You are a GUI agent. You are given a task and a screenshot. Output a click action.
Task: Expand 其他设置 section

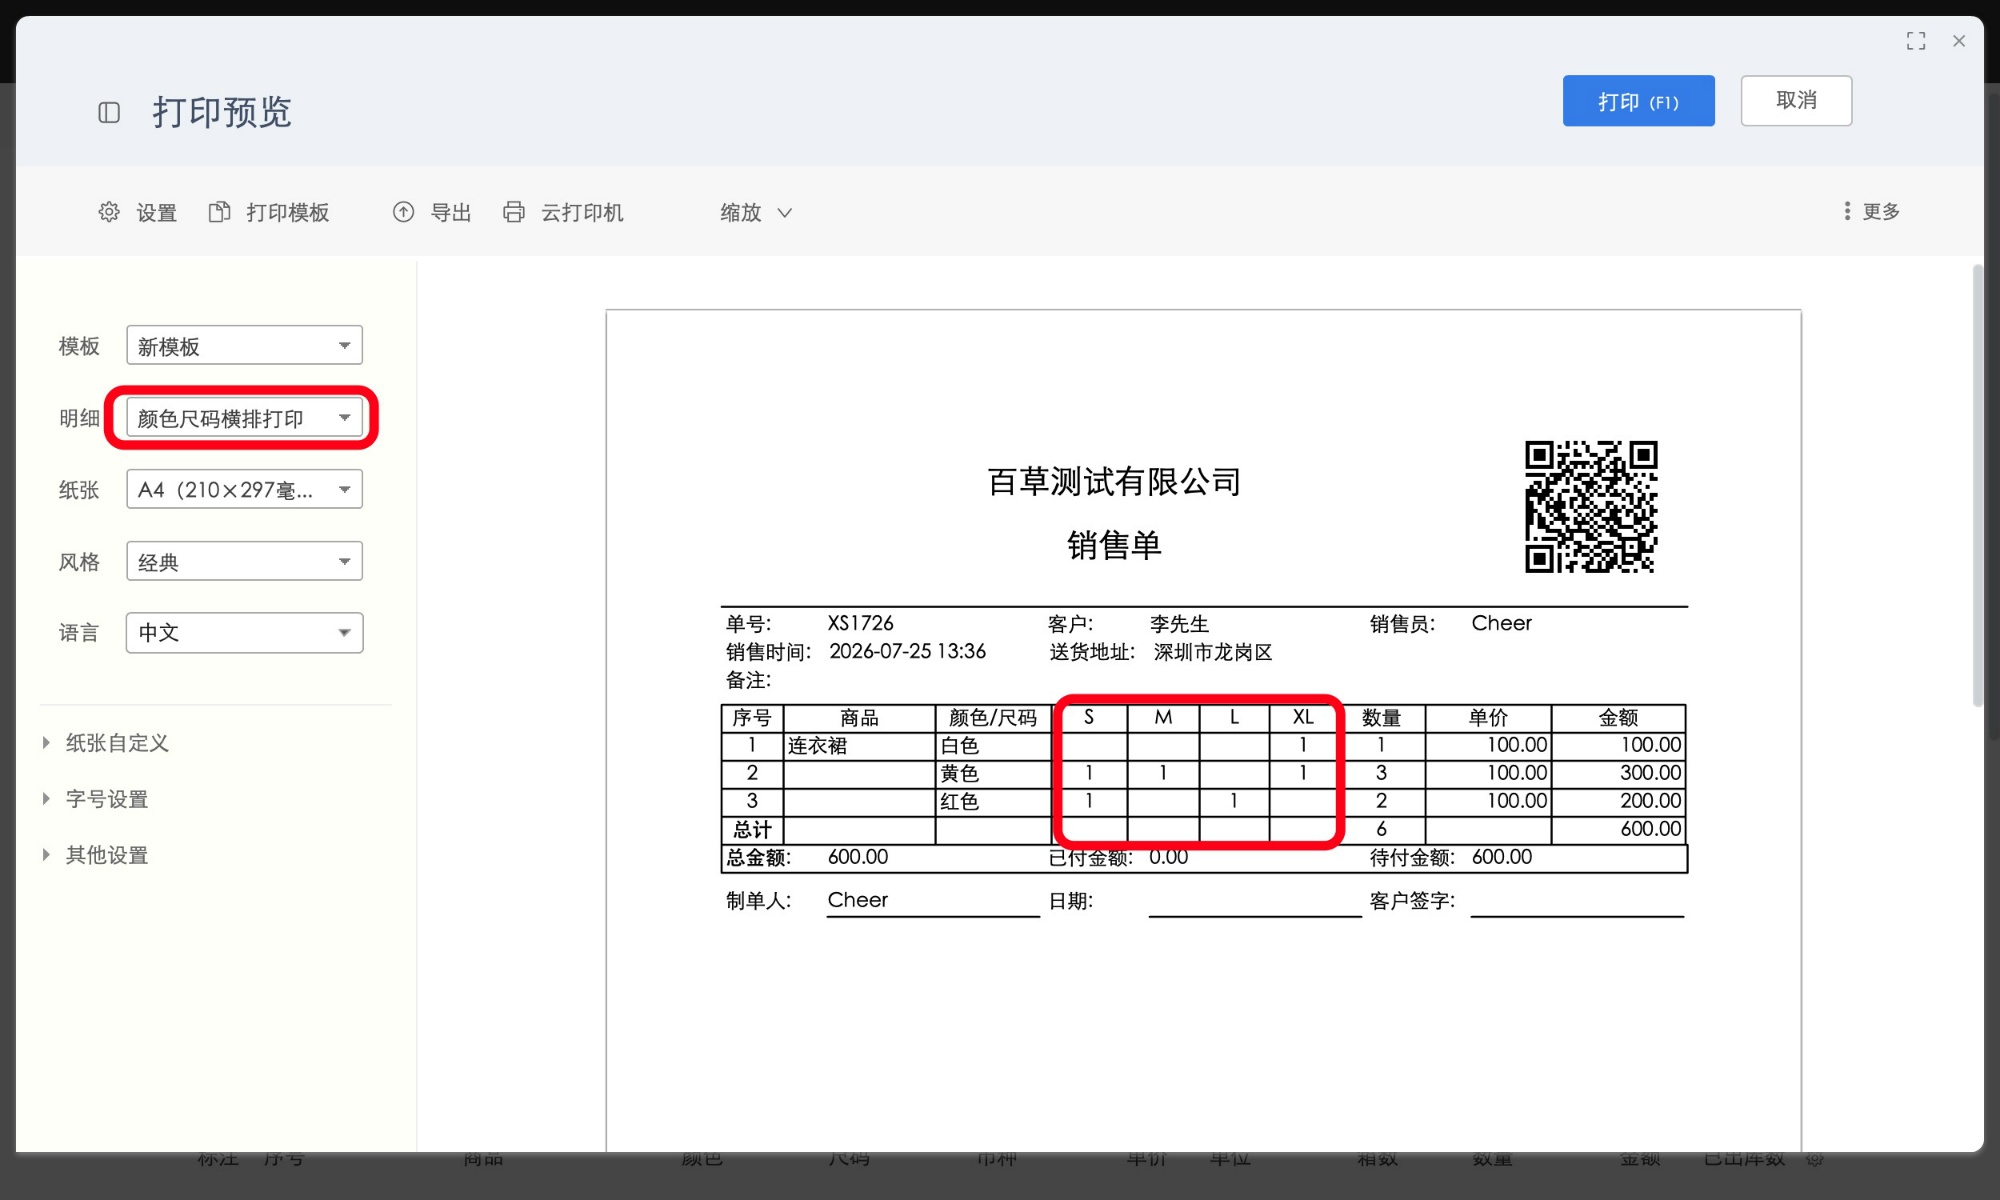[96, 855]
